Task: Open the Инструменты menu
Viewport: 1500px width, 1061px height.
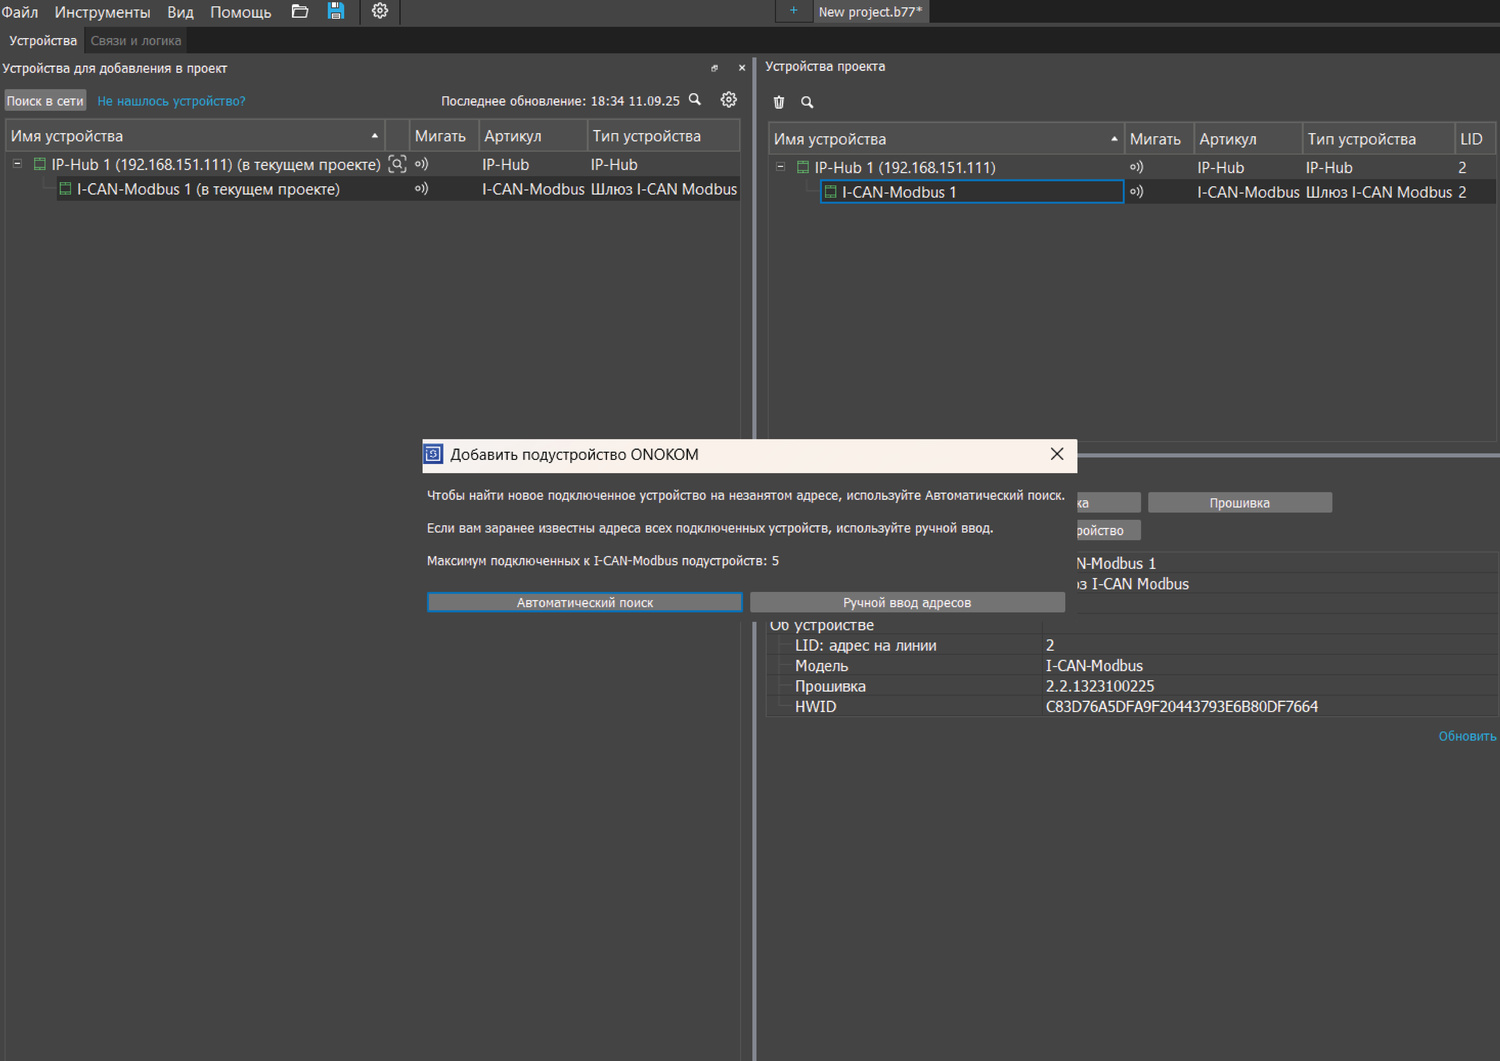Action: click(102, 12)
